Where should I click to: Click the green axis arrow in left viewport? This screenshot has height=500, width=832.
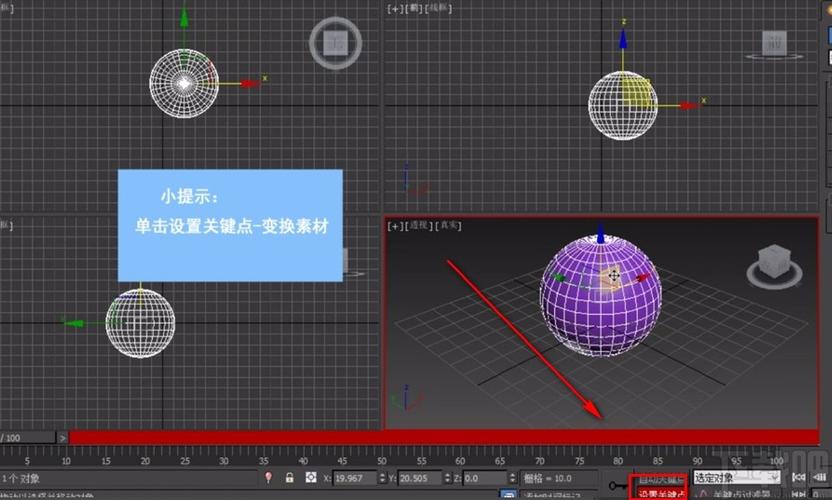click(73, 323)
